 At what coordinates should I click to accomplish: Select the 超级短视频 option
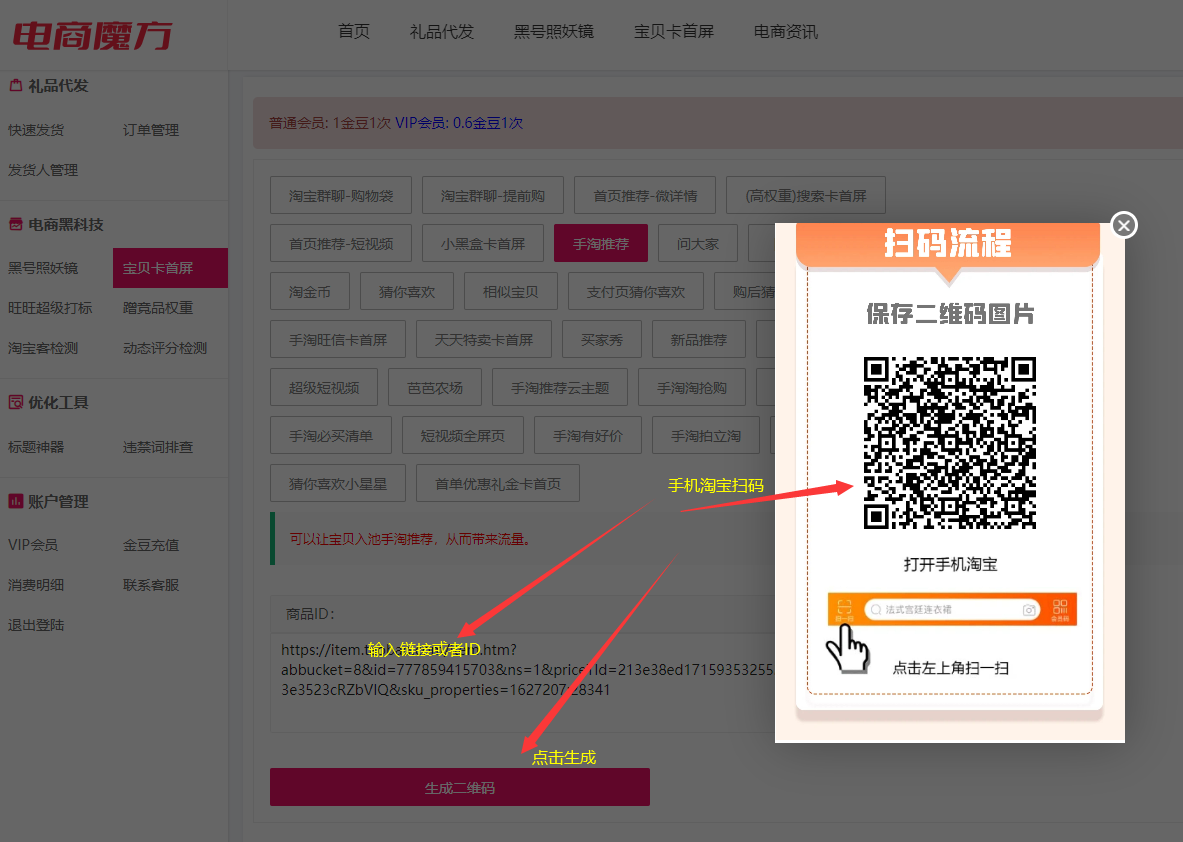coord(324,388)
